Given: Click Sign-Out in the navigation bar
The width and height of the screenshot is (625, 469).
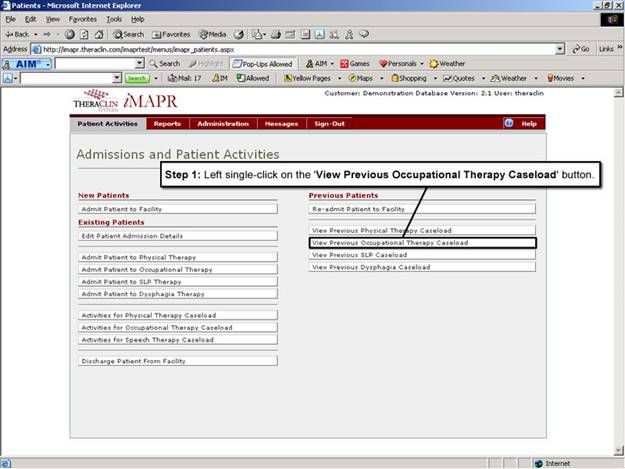Looking at the screenshot, I should coord(329,124).
